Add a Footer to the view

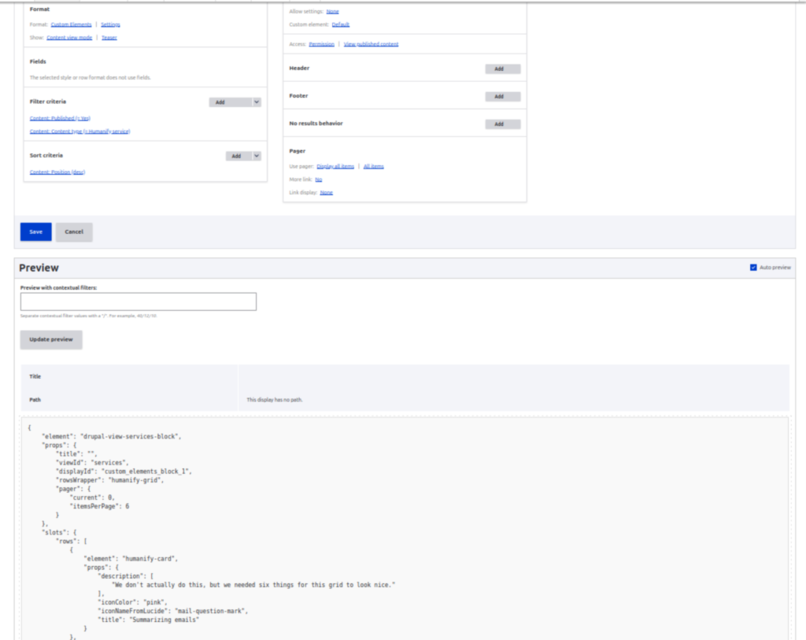point(503,97)
